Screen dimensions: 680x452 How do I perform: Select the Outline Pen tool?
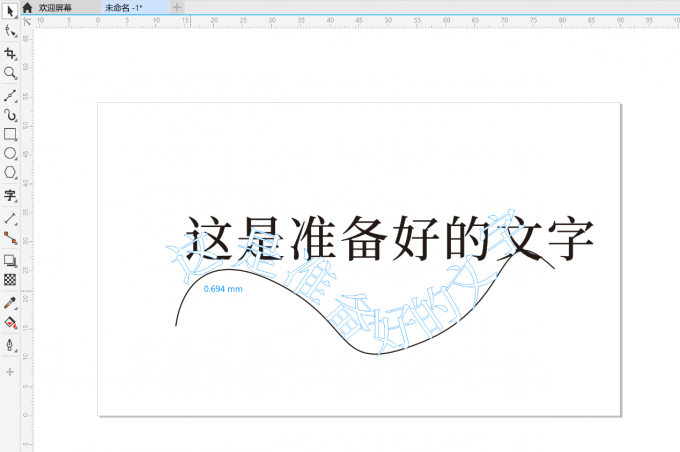(10, 345)
